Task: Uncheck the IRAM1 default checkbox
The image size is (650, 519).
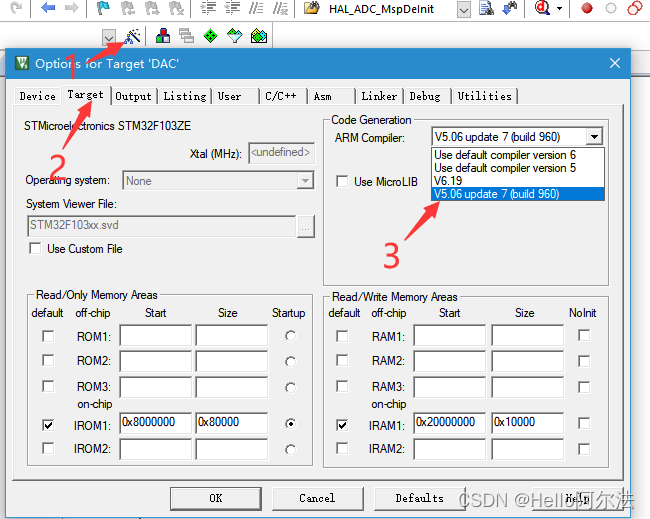Action: coord(342,425)
